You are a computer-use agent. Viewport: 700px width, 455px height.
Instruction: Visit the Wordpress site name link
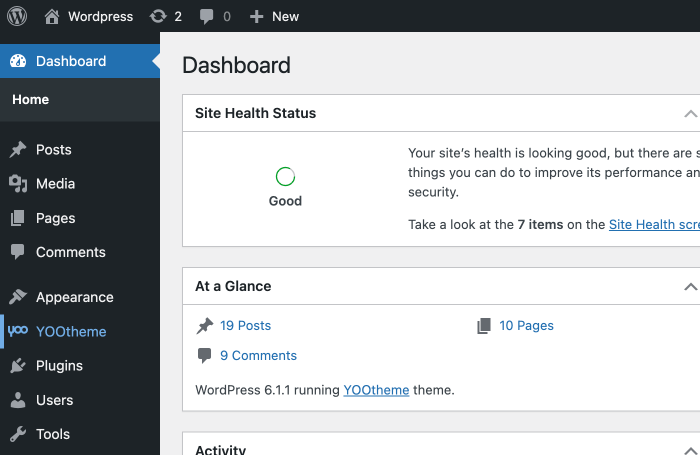[x=100, y=17]
